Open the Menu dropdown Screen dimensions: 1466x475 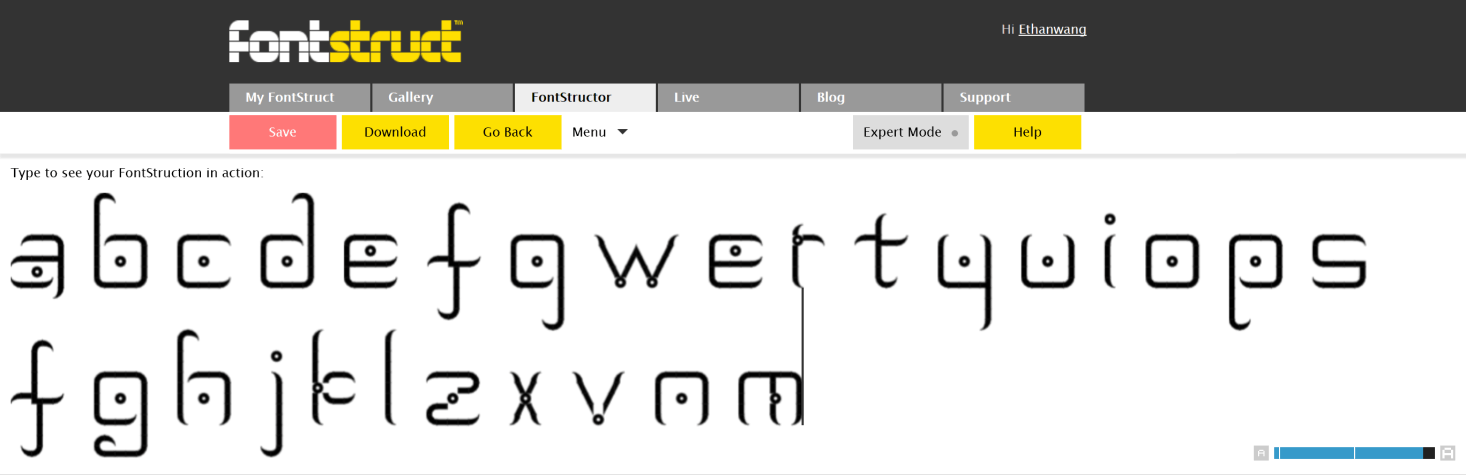click(x=599, y=132)
